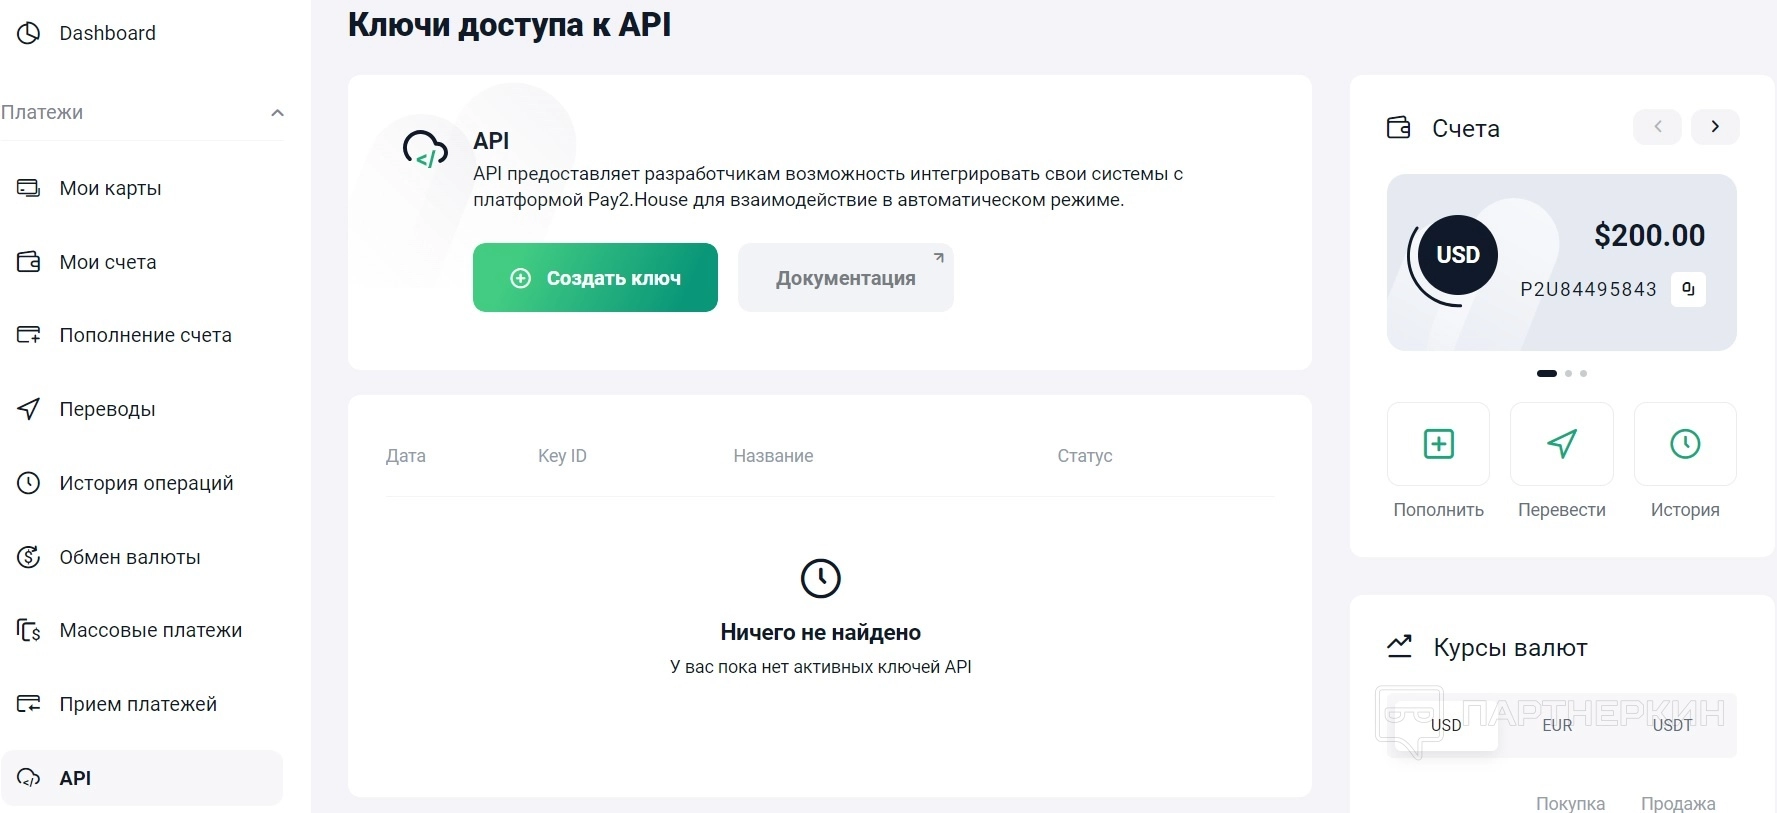The height and width of the screenshot is (813, 1777).
Task: Select the USD account card
Action: (x=1560, y=262)
